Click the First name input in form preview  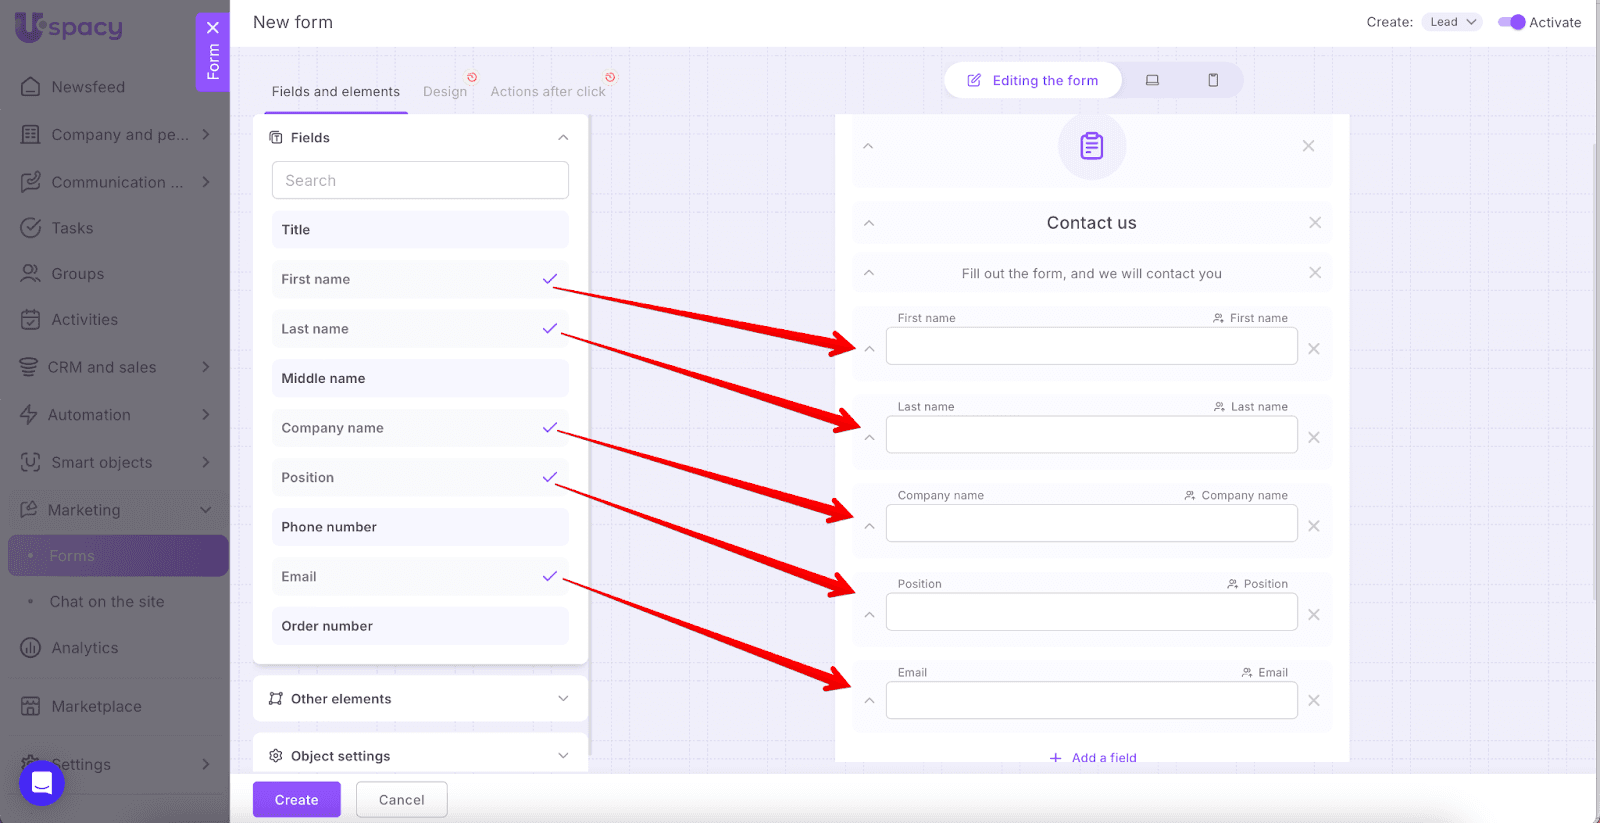tap(1092, 346)
